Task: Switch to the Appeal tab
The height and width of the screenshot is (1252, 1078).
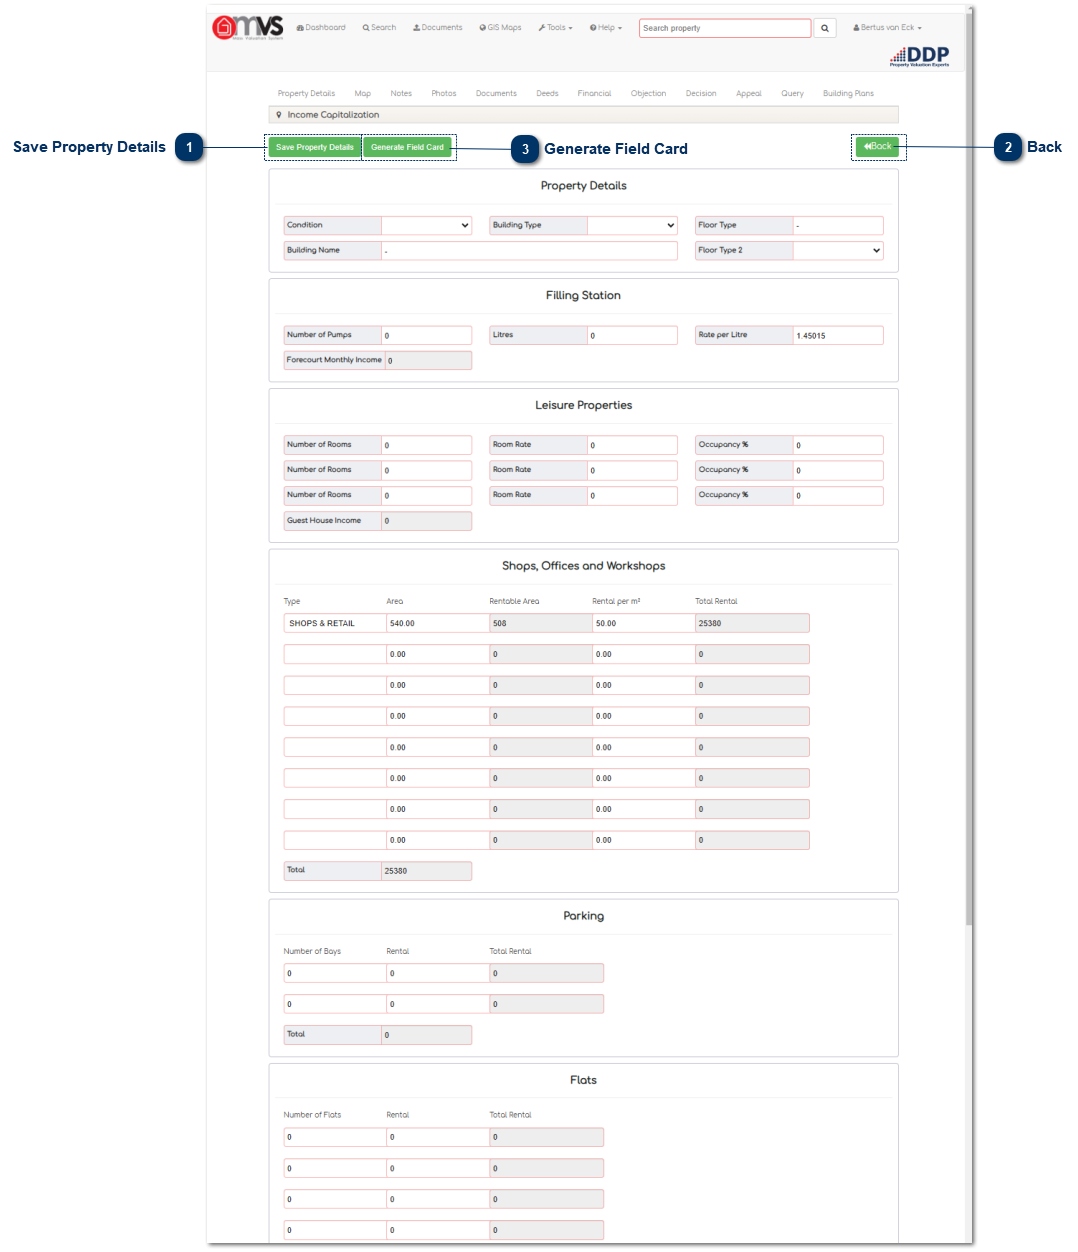Action: [x=749, y=93]
